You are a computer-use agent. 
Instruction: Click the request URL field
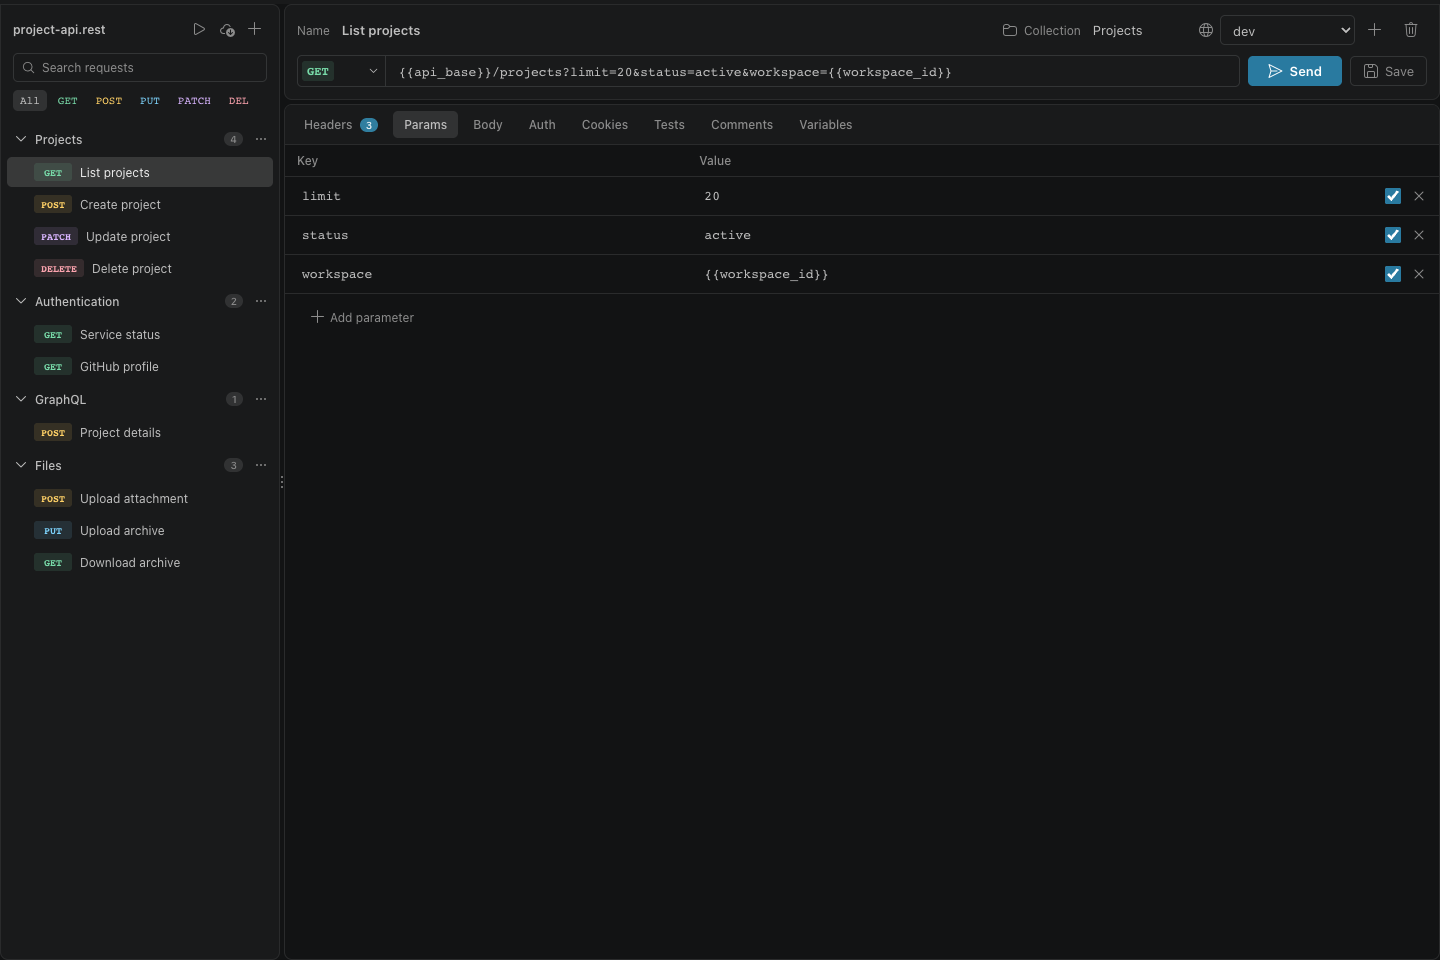[x=813, y=71]
